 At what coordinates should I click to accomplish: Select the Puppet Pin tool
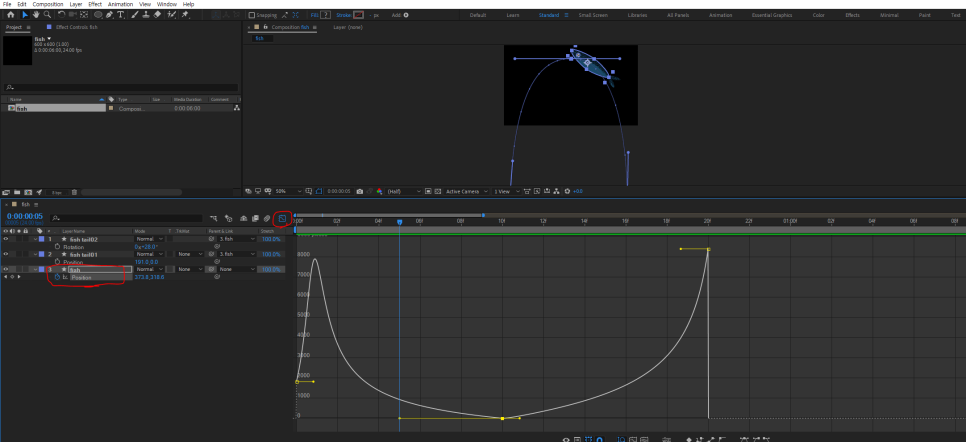pyautogui.click(x=184, y=14)
